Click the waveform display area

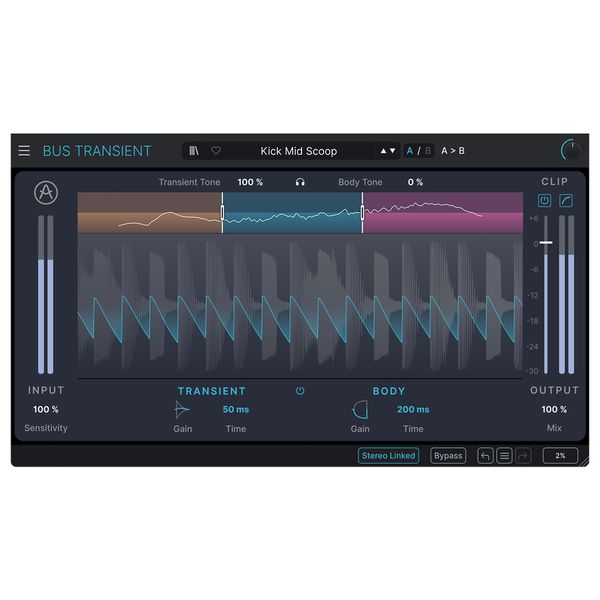click(300, 306)
